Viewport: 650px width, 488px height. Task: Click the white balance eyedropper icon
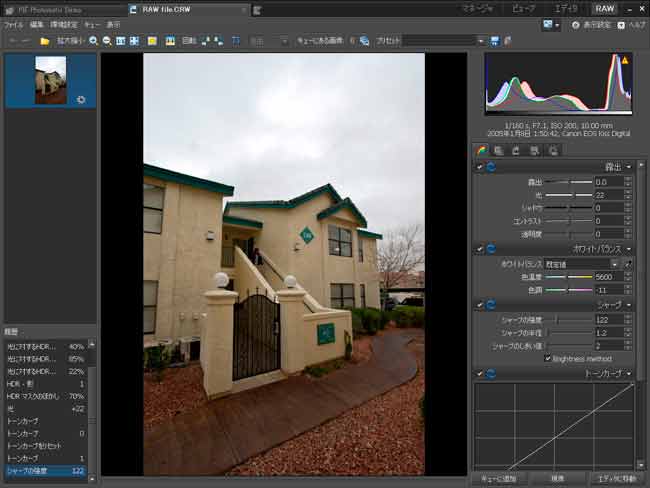pyautogui.click(x=628, y=263)
